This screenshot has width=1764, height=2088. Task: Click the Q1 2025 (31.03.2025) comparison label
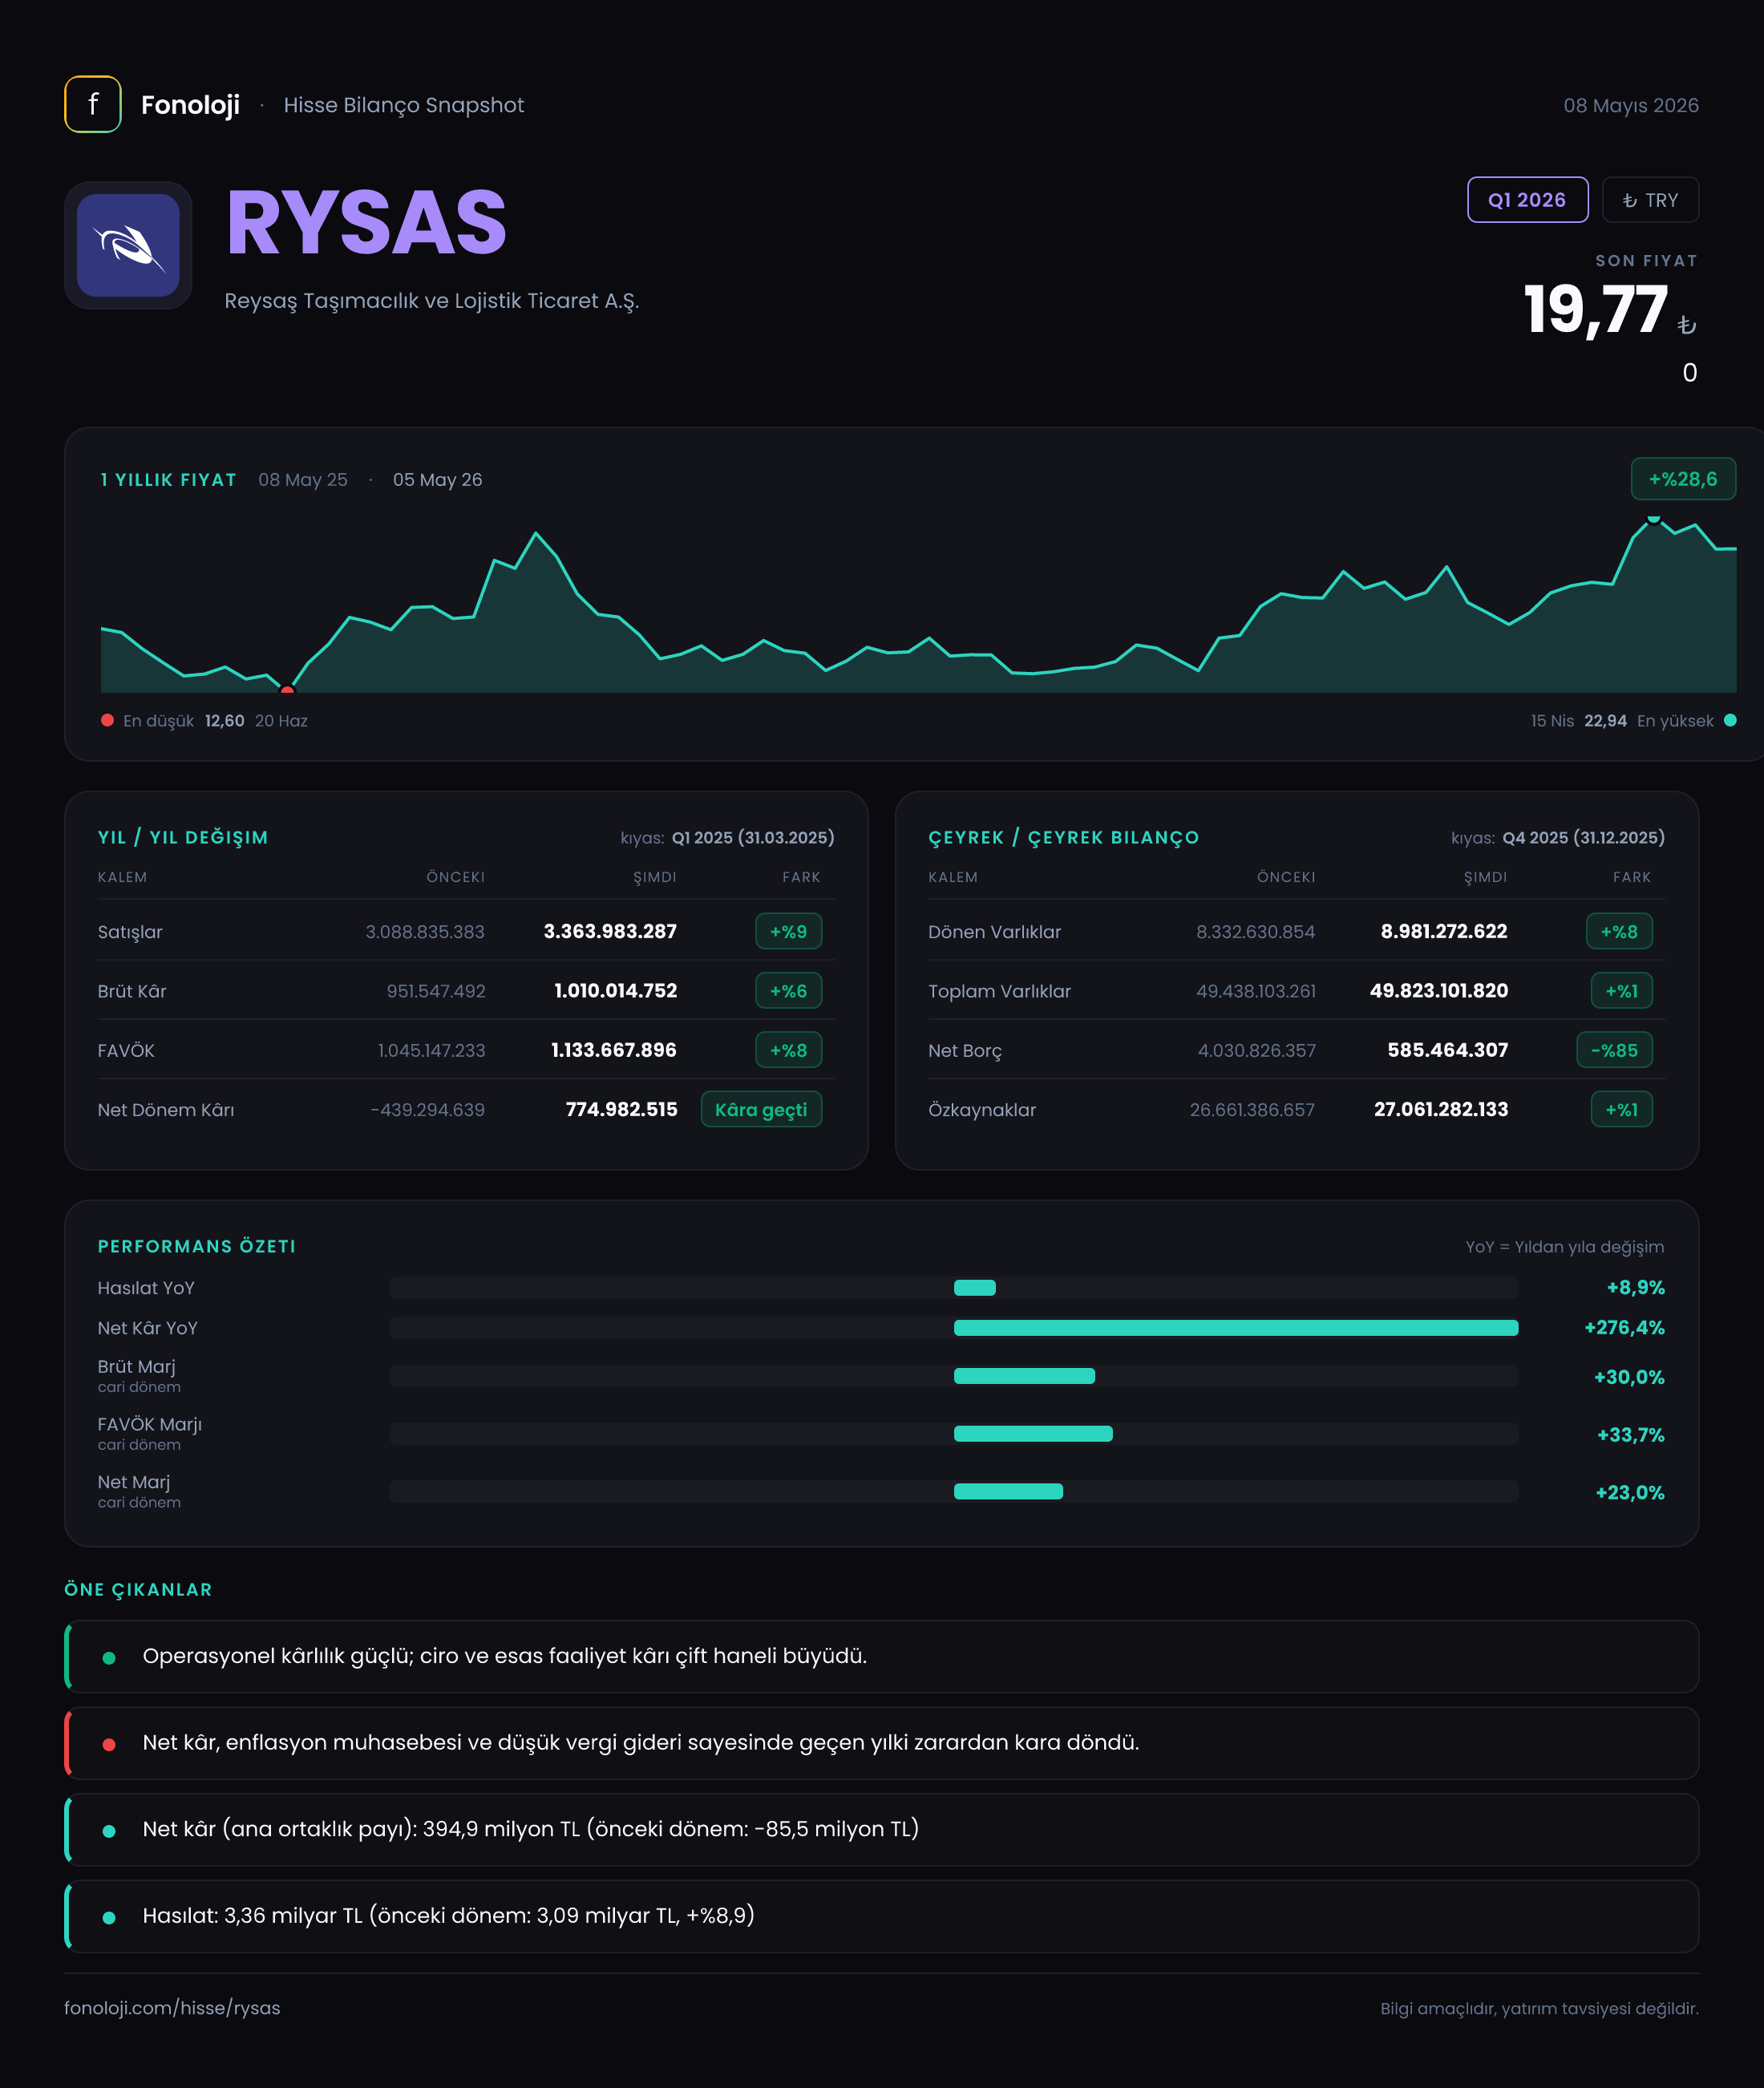point(753,837)
